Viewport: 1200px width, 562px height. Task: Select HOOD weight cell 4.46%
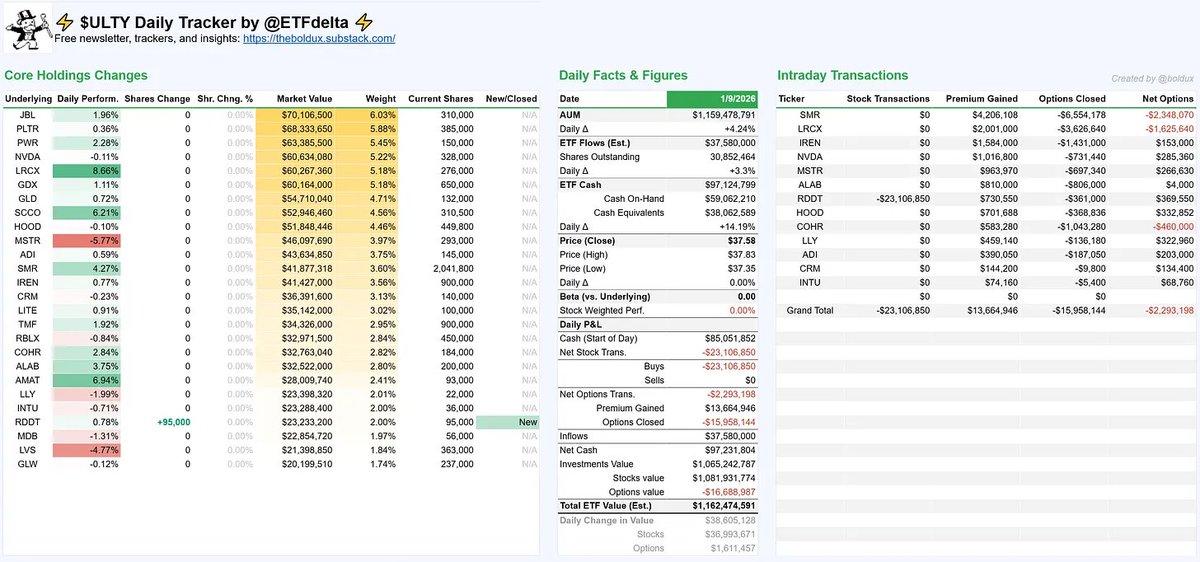pyautogui.click(x=383, y=228)
